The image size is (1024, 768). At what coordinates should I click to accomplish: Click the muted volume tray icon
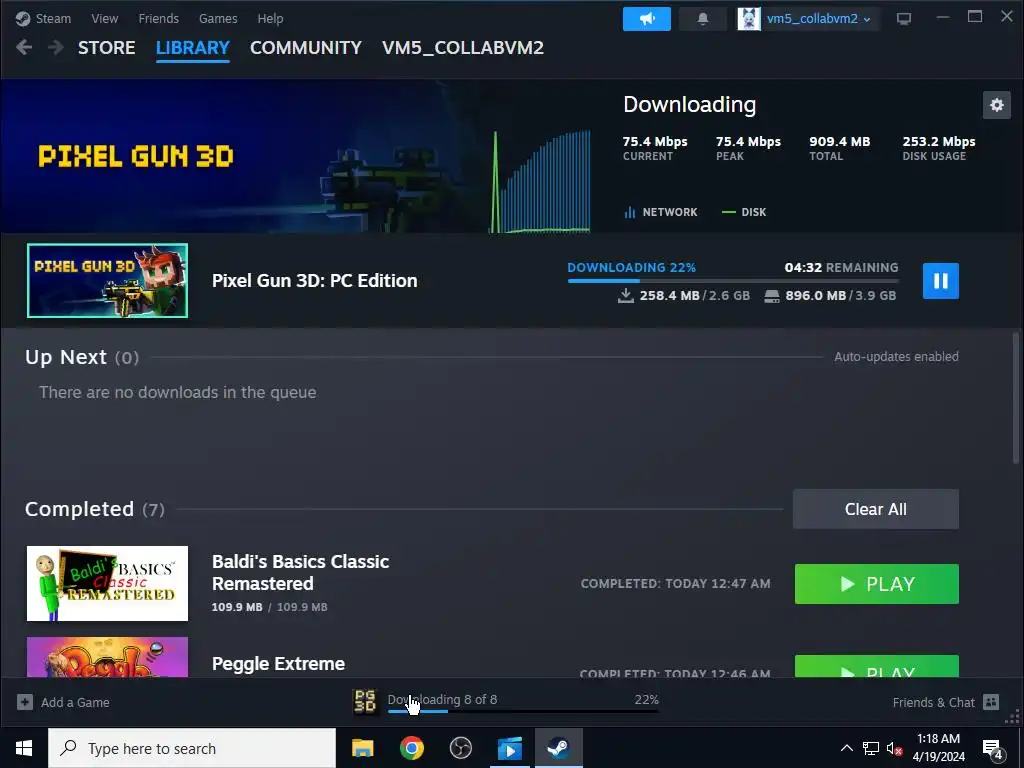point(895,748)
